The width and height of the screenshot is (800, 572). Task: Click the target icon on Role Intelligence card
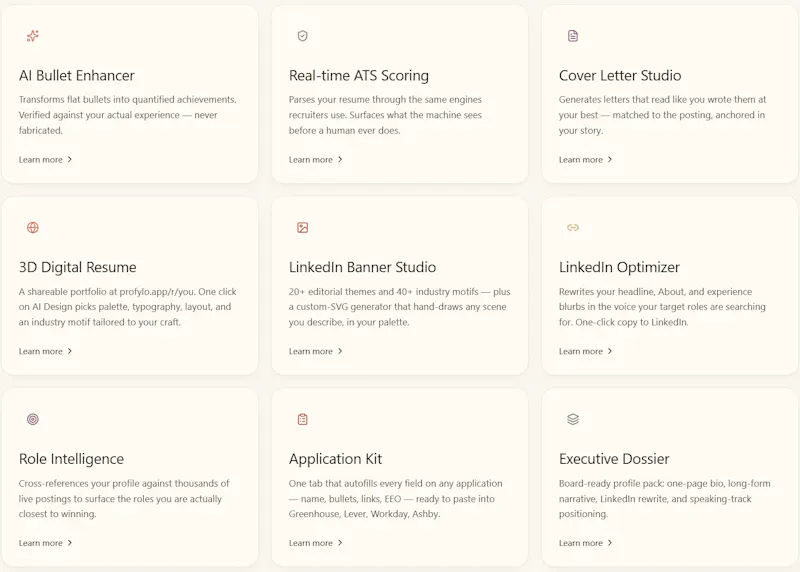tap(33, 419)
